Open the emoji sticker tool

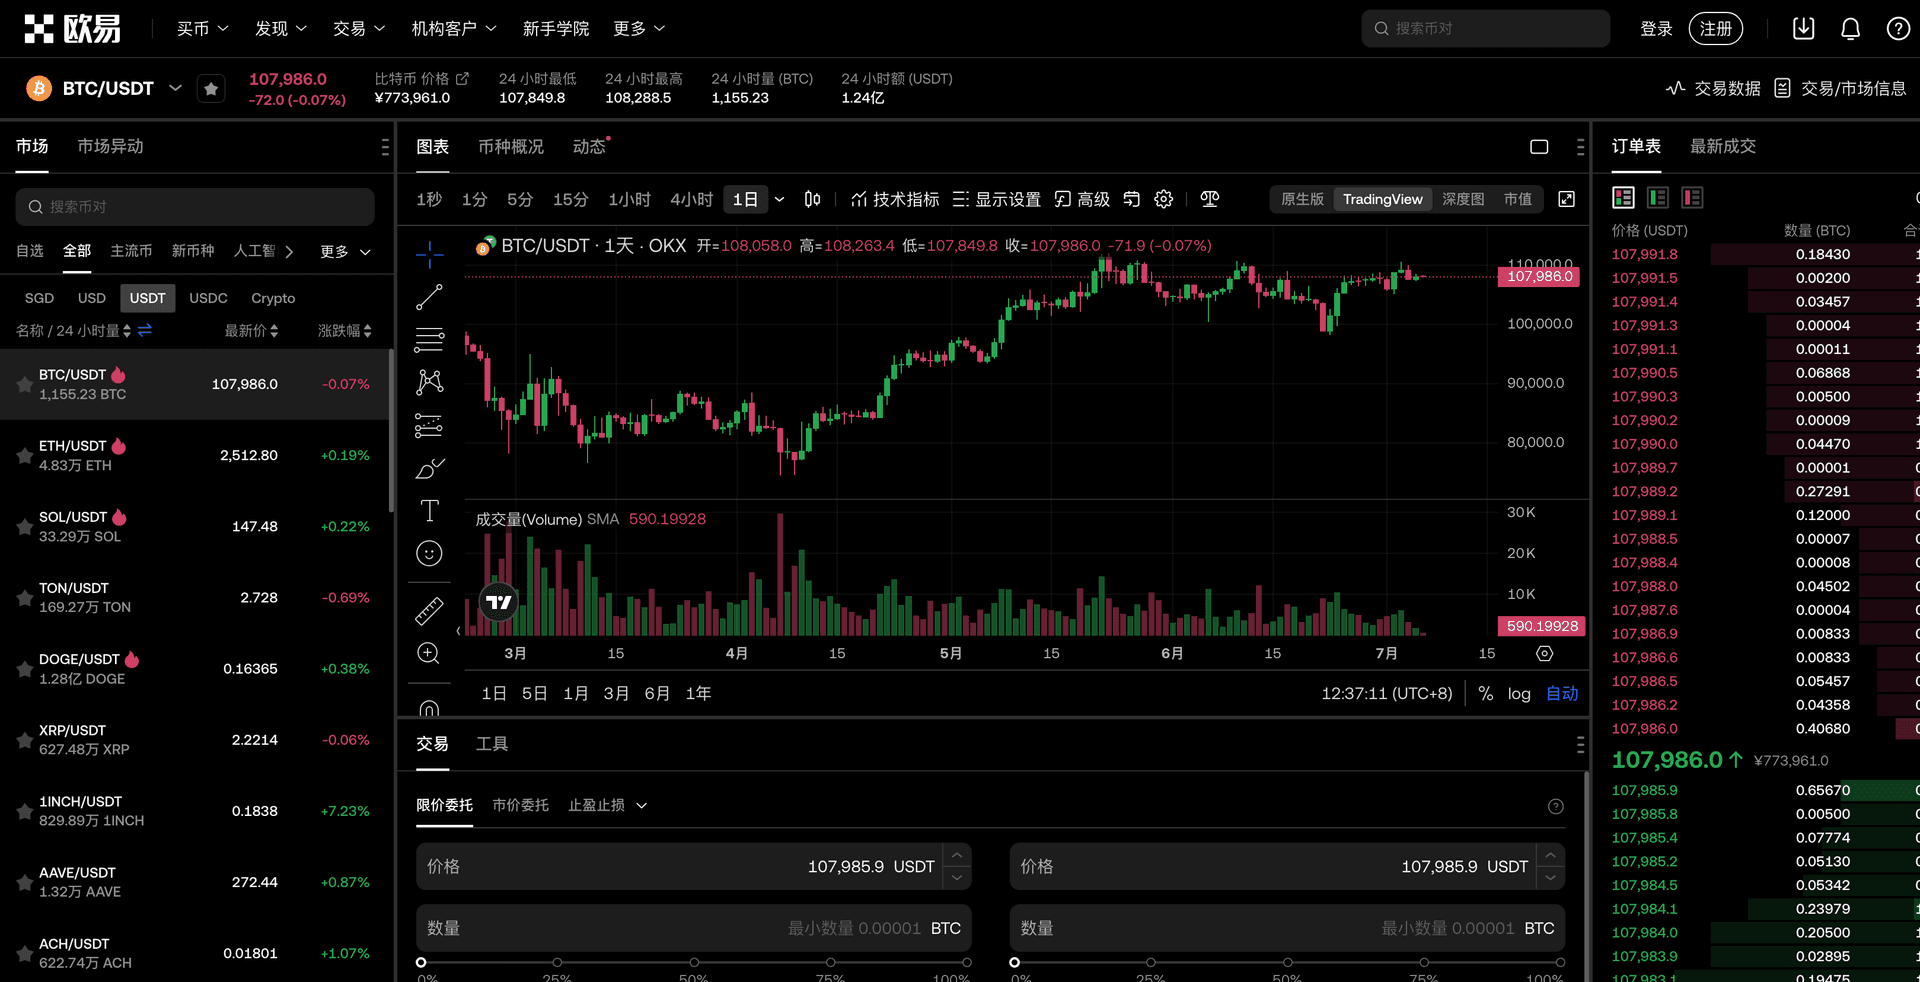(x=429, y=554)
